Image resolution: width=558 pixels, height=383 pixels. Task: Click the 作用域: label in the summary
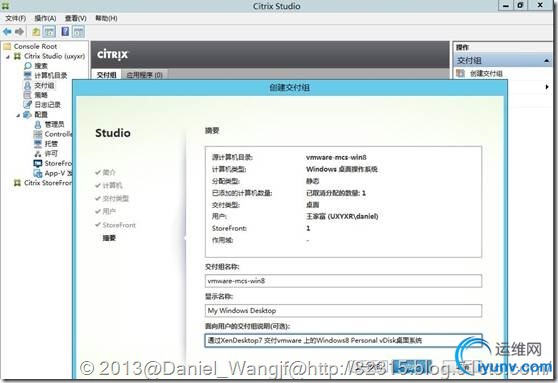click(x=223, y=241)
